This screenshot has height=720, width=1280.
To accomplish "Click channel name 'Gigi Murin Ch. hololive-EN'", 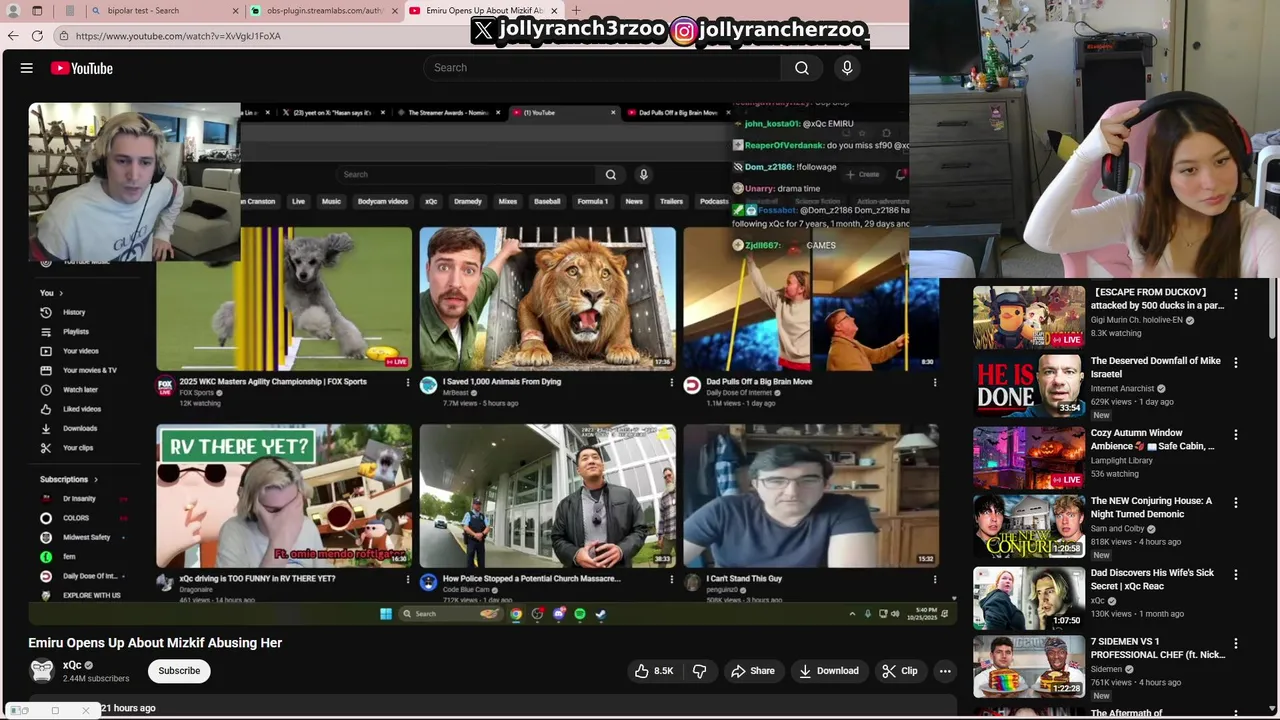I will [1136, 320].
